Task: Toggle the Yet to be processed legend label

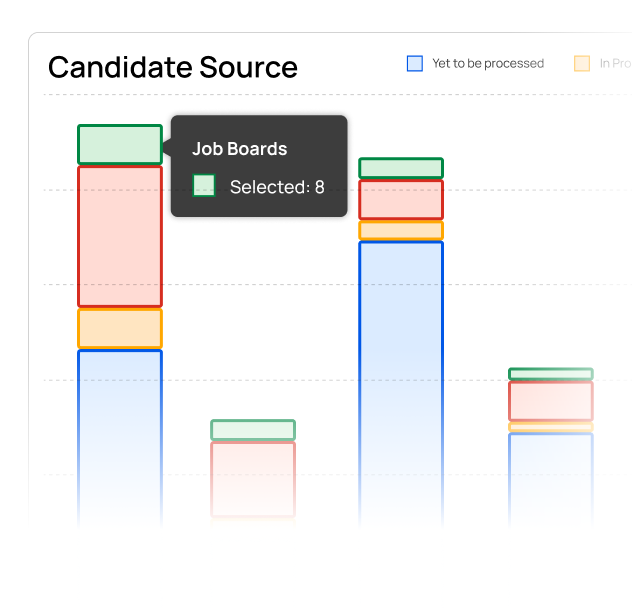Action: tap(488, 63)
